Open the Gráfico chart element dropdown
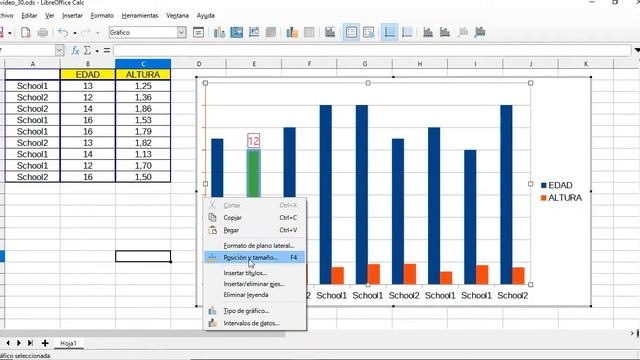Viewport: 640px width, 360px height. (x=182, y=32)
